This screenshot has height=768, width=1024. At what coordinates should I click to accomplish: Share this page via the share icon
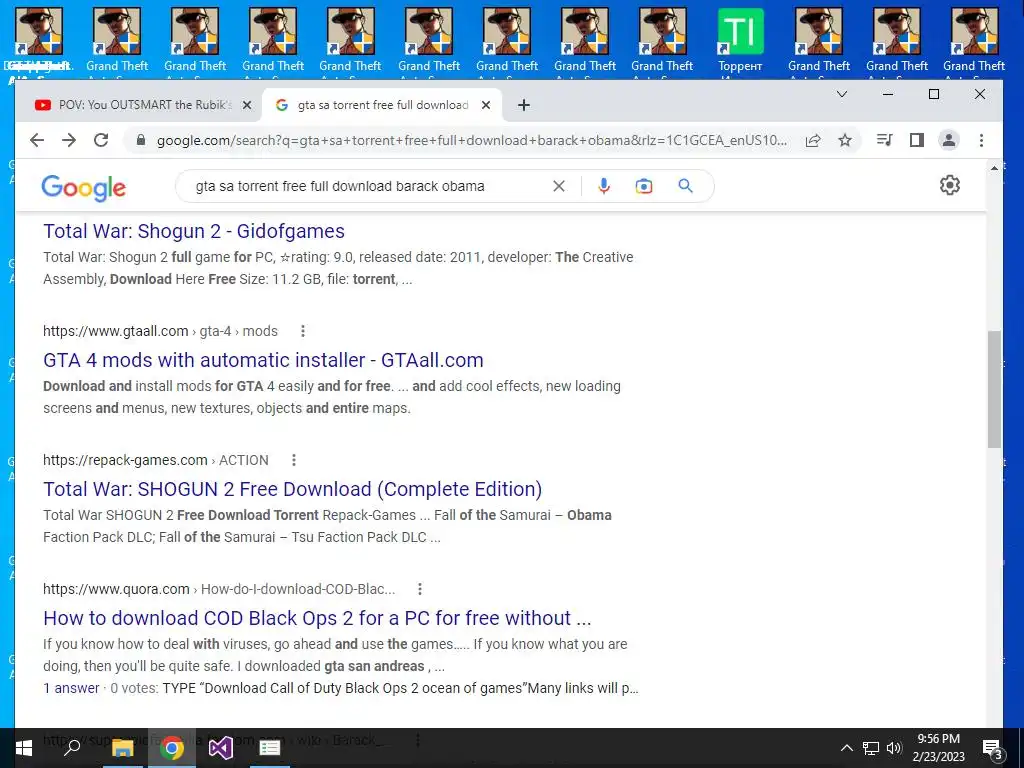point(812,140)
